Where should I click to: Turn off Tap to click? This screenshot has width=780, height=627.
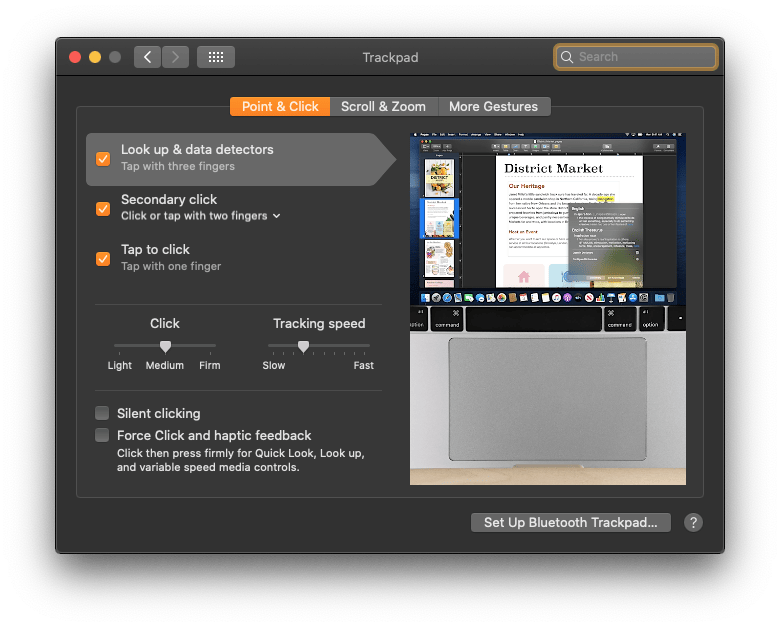[103, 258]
